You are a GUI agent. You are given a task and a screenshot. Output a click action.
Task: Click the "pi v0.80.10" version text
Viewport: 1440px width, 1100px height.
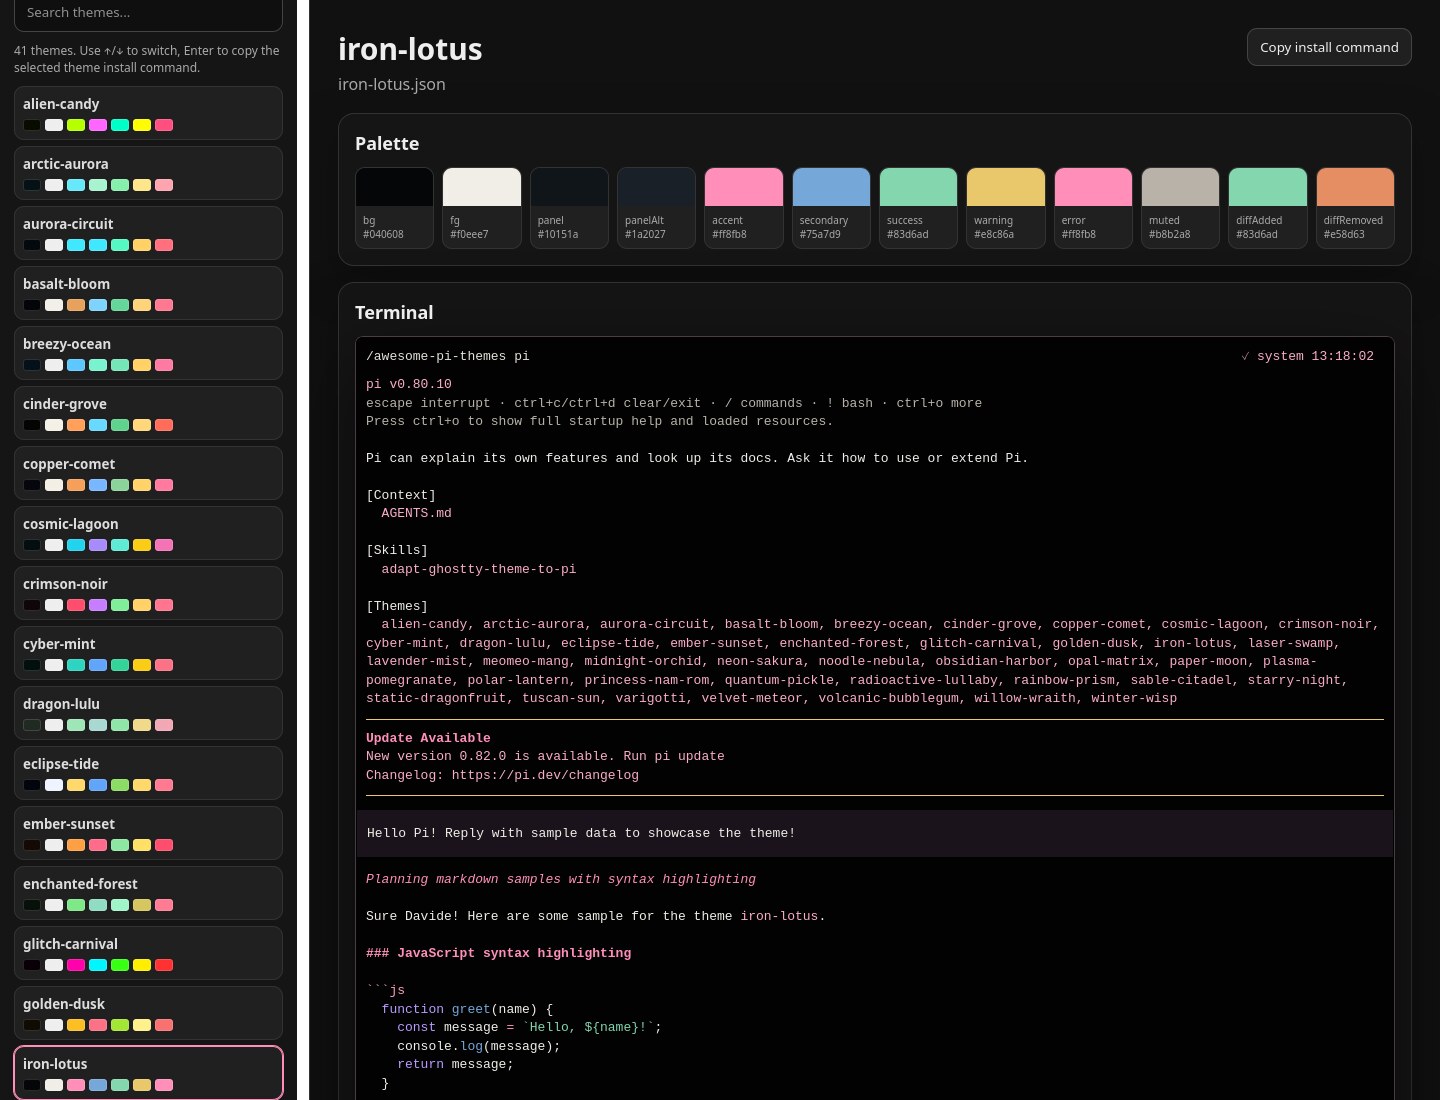[409, 384]
